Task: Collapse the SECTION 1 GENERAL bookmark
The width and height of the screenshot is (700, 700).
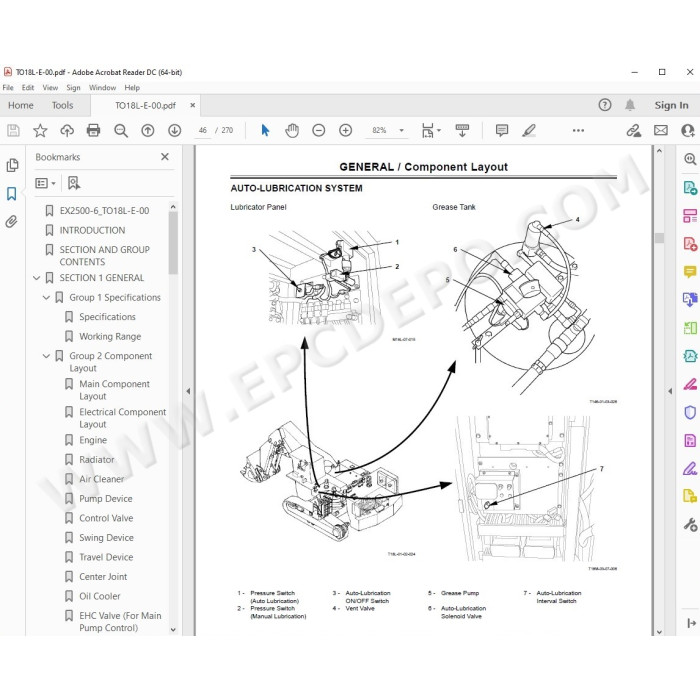Action: 37,278
